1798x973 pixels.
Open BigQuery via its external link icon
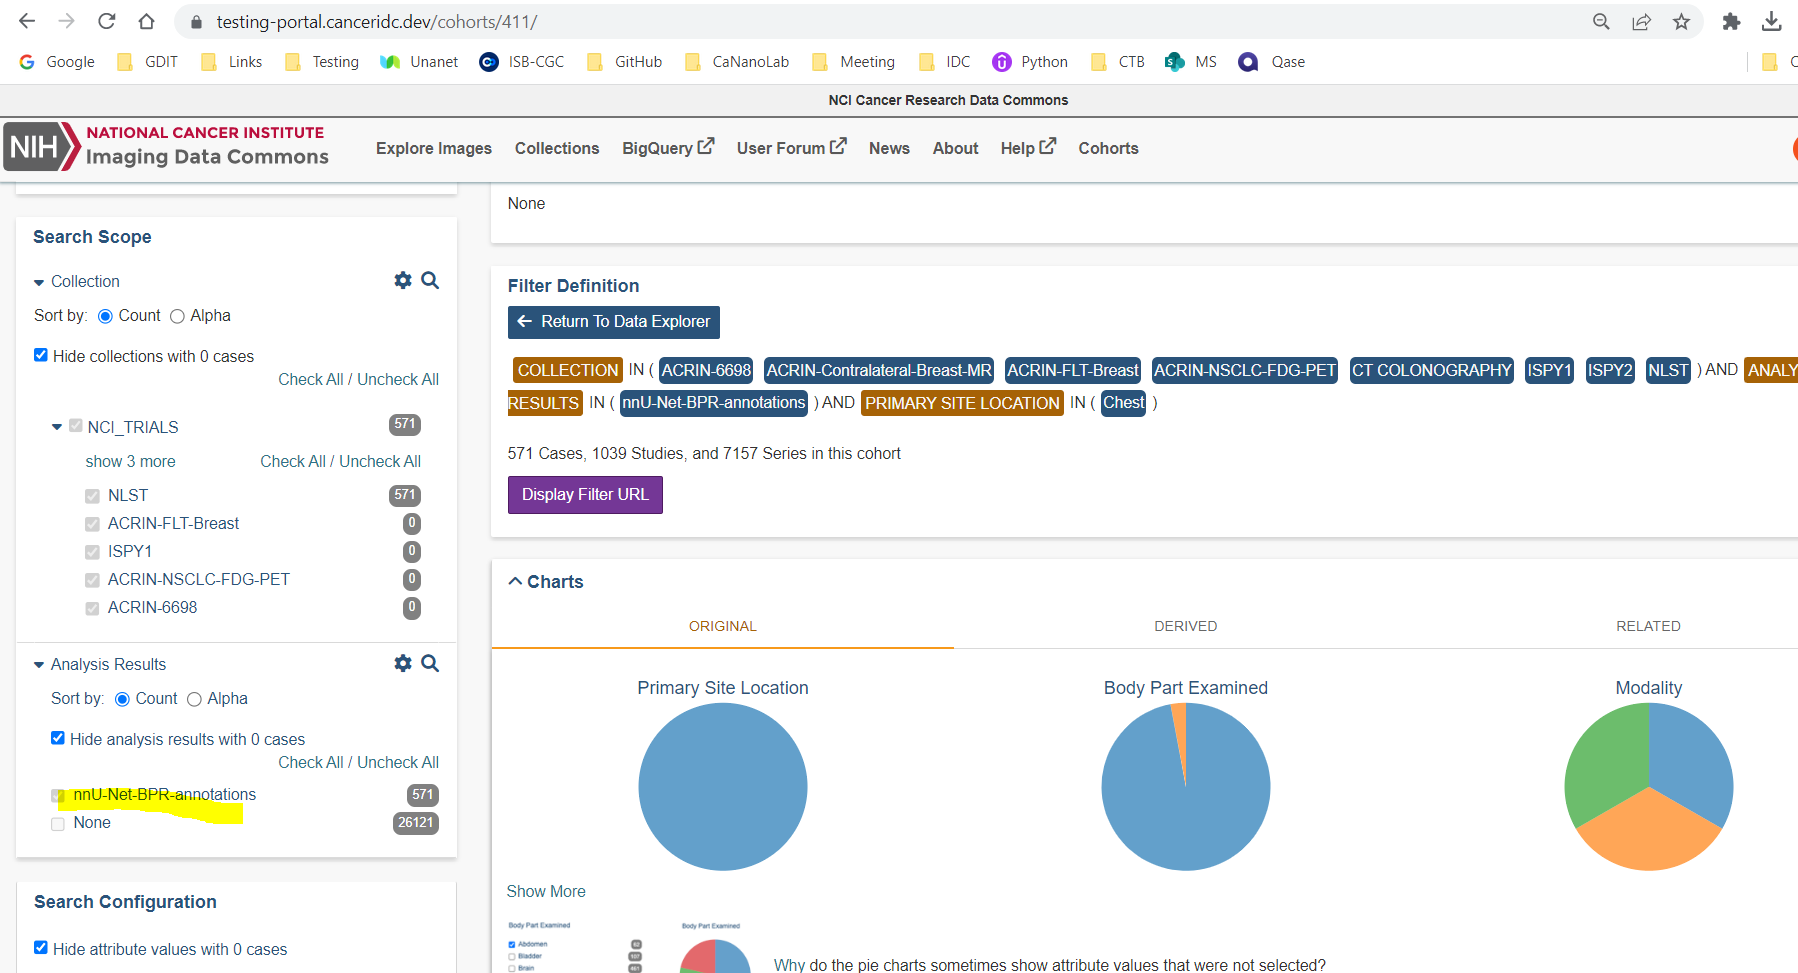click(x=706, y=144)
